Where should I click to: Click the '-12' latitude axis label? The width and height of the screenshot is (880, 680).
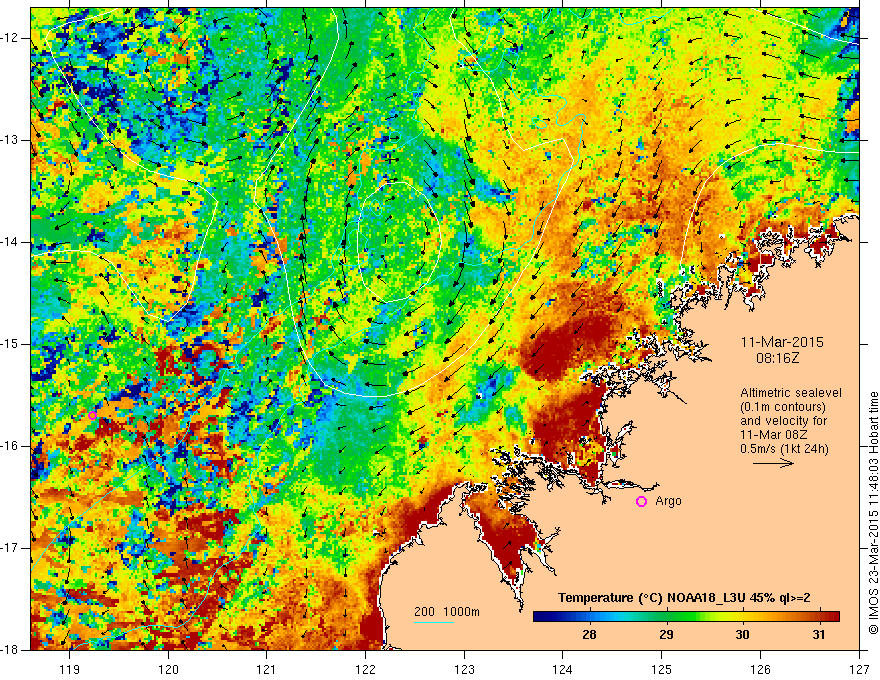[10, 38]
